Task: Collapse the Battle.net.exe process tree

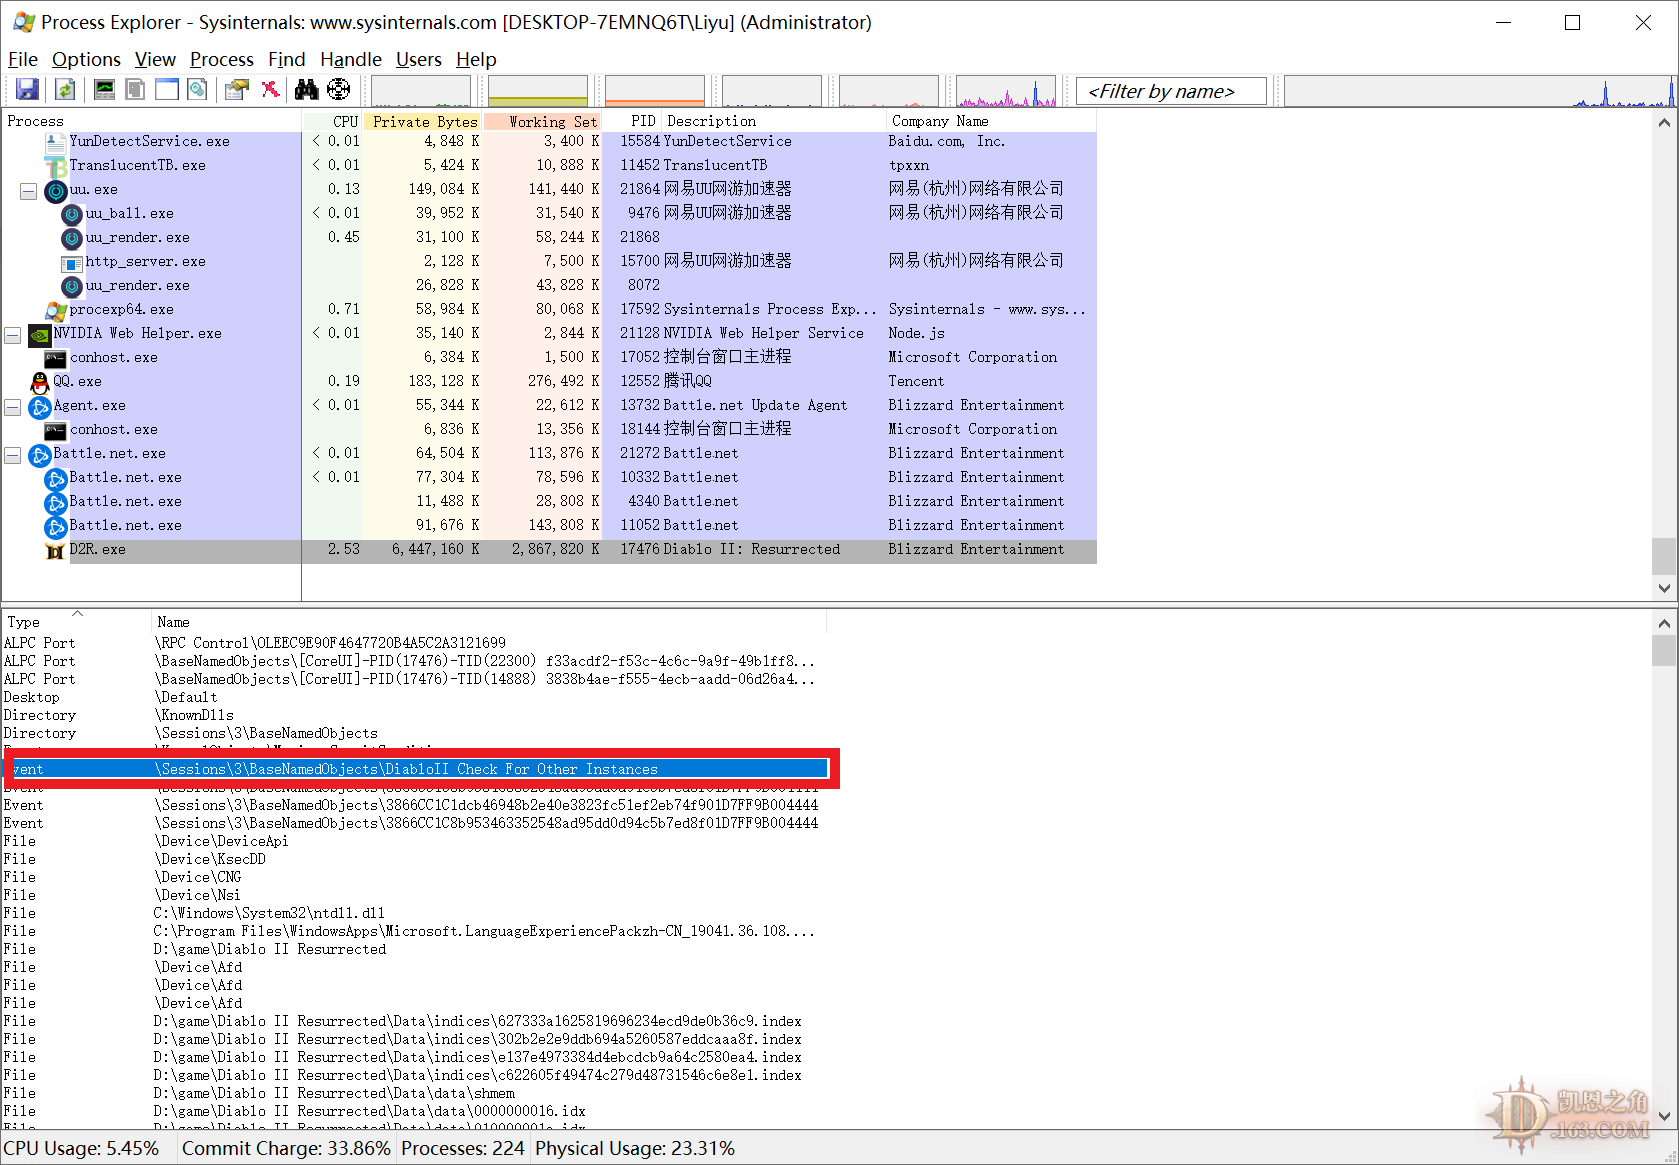Action: point(13,455)
